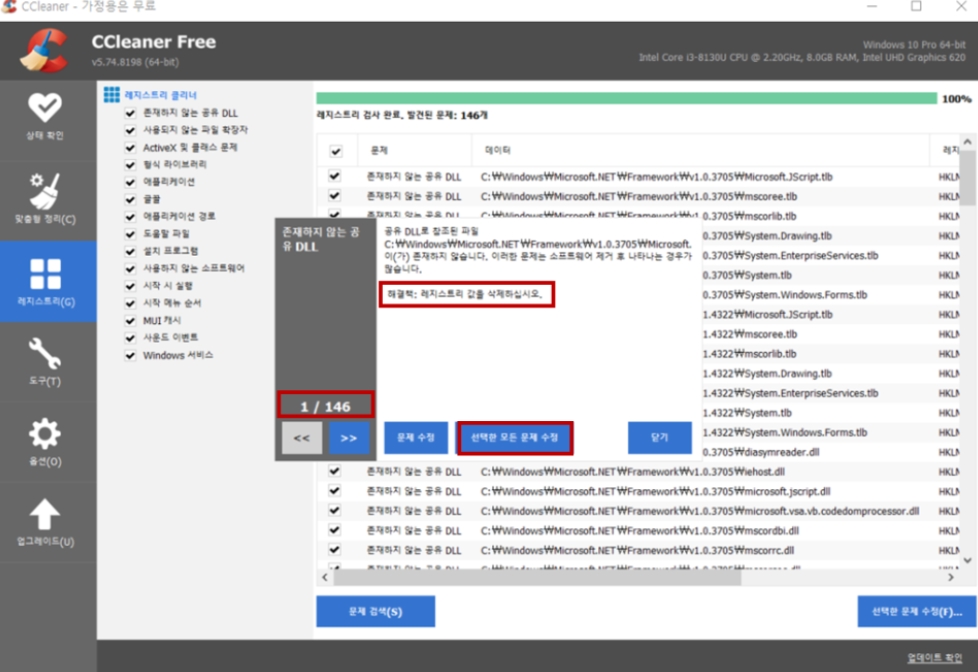The height and width of the screenshot is (672, 978).
Task: Toggle MUI 캐시 checkbox
Action: [130, 321]
